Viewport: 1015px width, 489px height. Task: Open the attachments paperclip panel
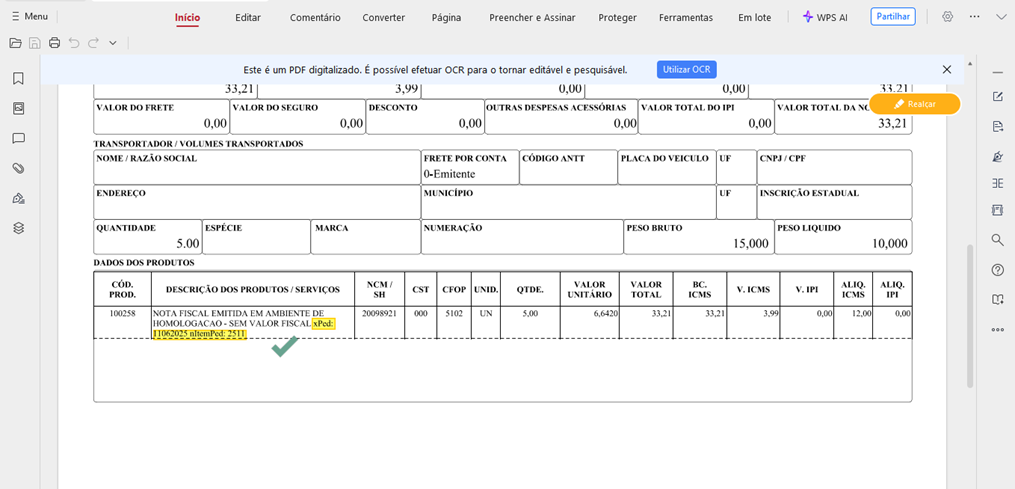[18, 168]
